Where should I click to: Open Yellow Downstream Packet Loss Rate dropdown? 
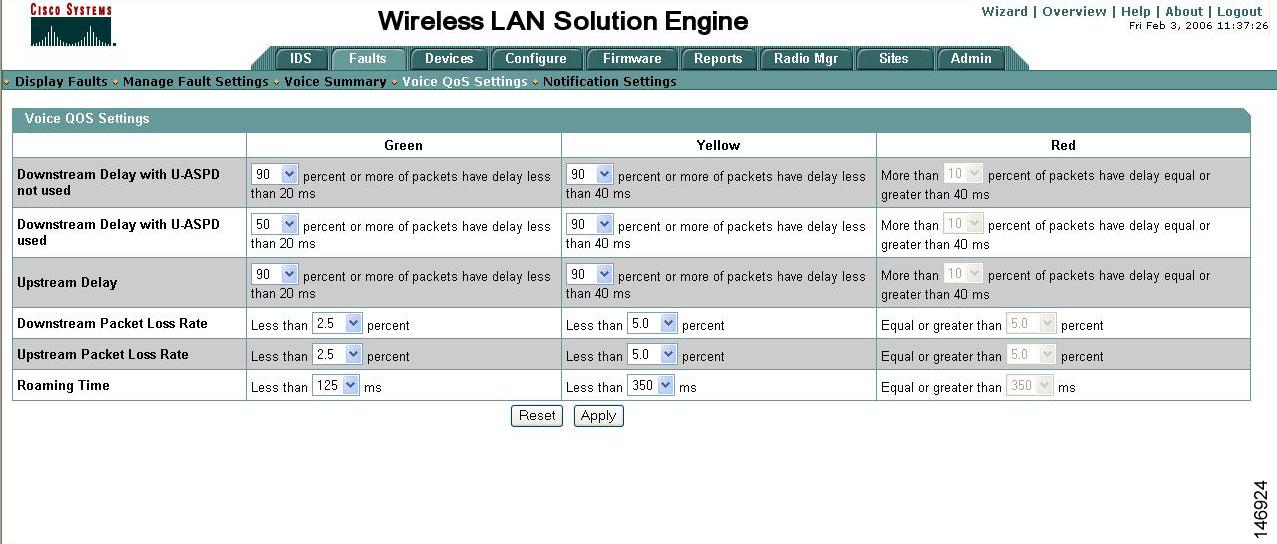coord(652,323)
